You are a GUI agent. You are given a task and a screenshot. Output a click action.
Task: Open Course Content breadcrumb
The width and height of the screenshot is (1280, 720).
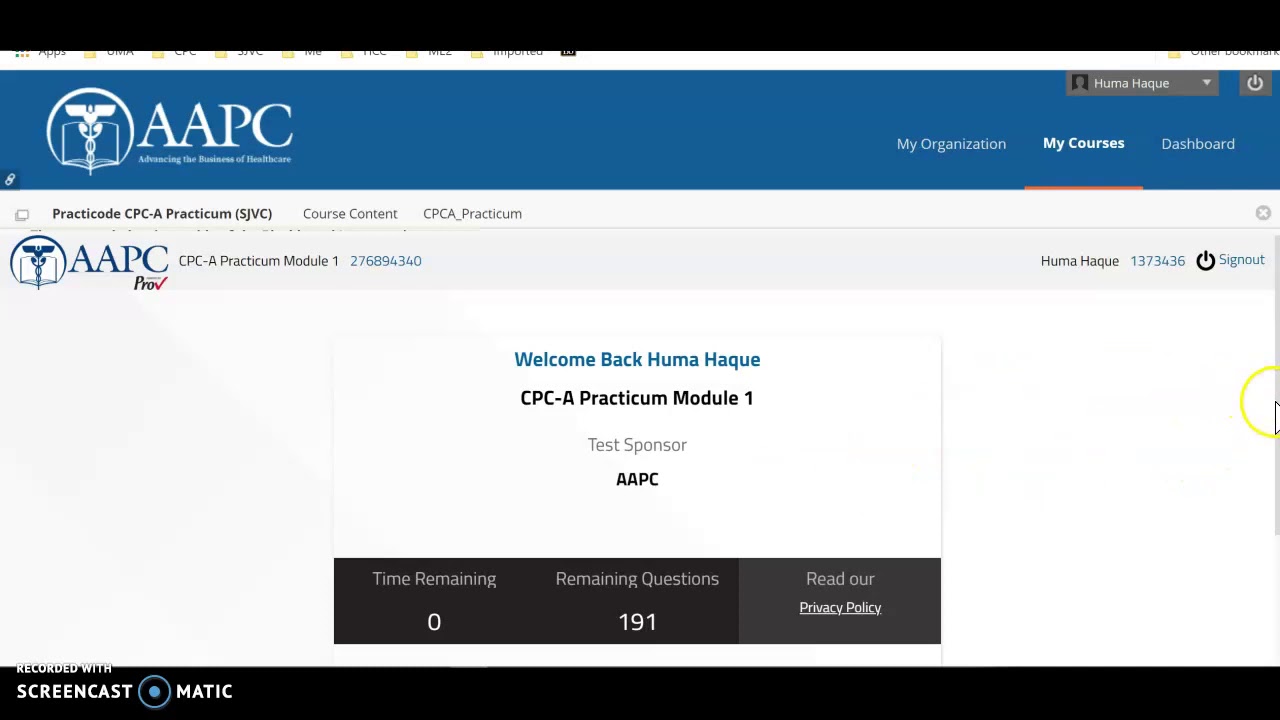350,214
